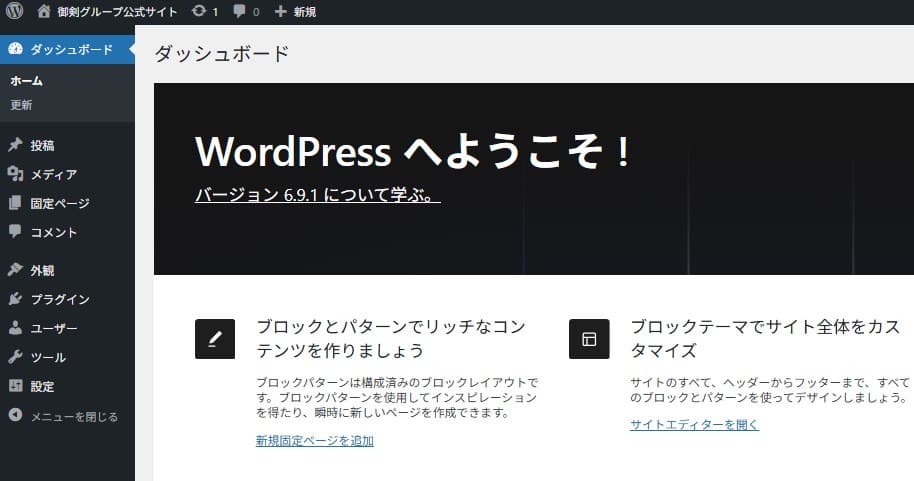Click the WordPress へようこそ！ heading
Image resolution: width=914 pixels, height=481 pixels.
tap(413, 152)
